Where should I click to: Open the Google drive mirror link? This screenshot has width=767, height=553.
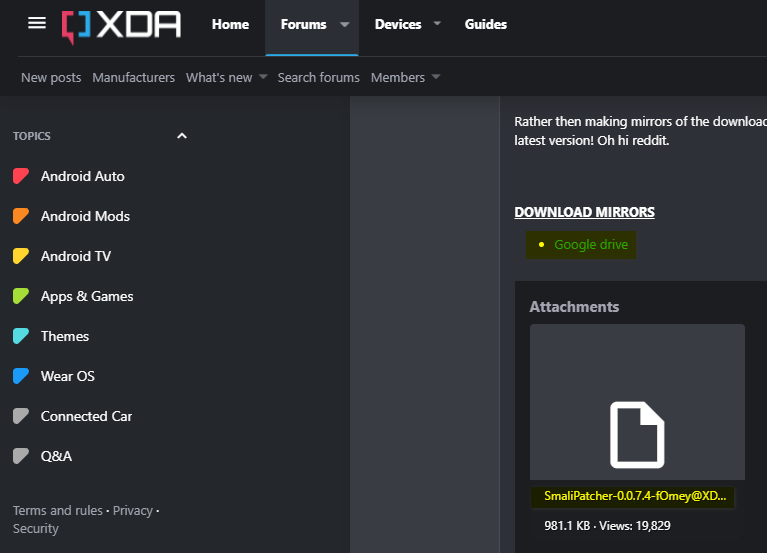pyautogui.click(x=591, y=244)
